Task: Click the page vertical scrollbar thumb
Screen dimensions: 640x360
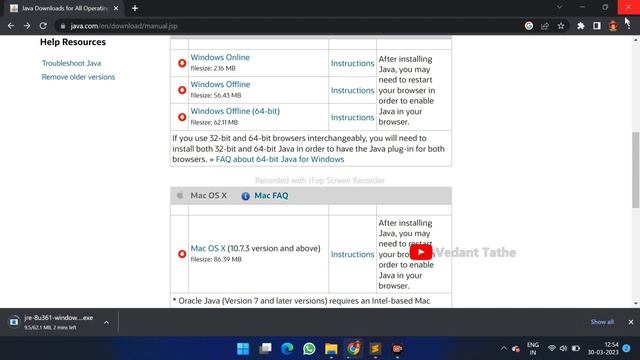Action: [636, 170]
